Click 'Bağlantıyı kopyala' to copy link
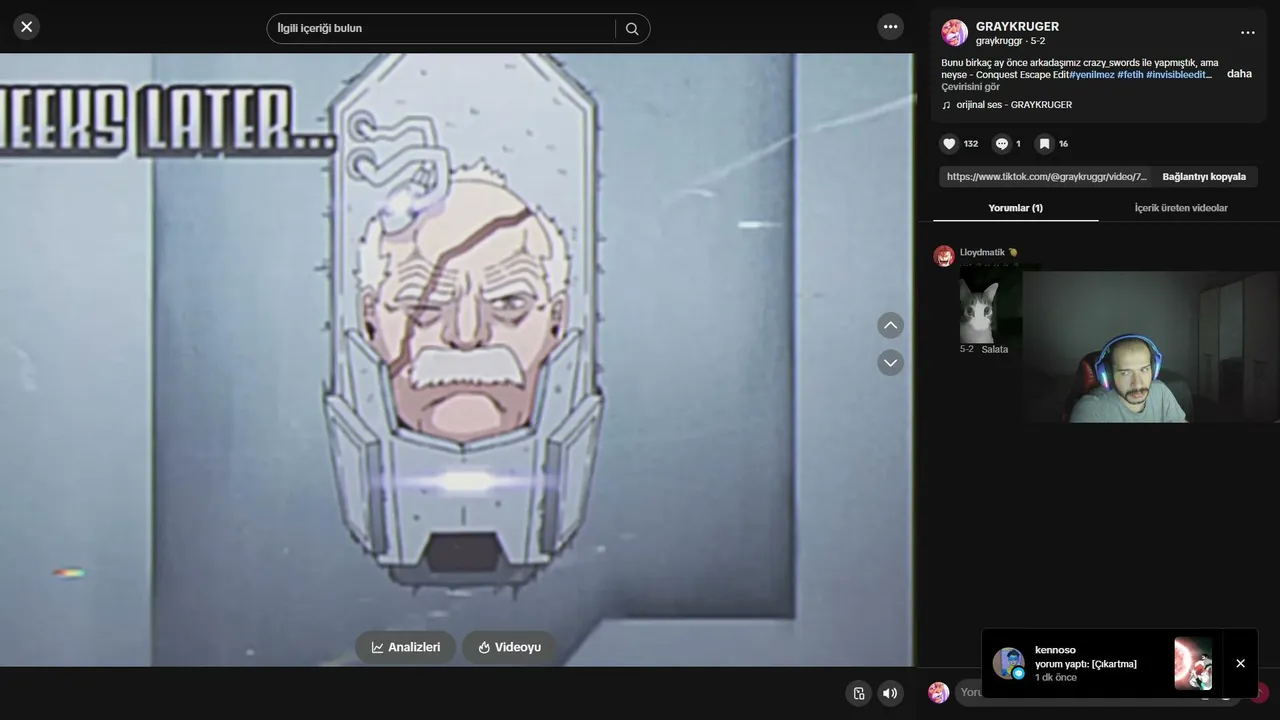Image resolution: width=1280 pixels, height=720 pixels. pos(1204,176)
